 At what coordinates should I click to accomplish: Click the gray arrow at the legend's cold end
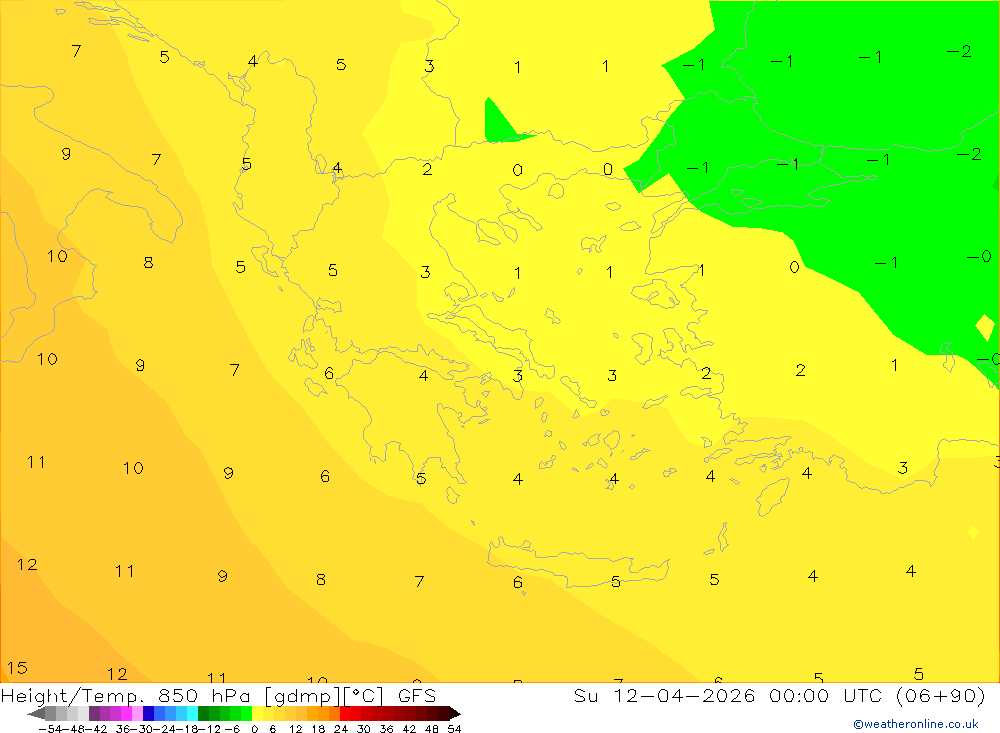(37, 713)
